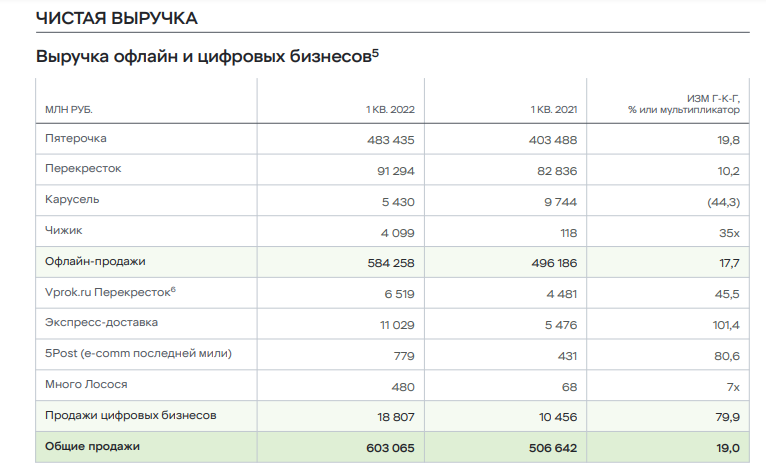
Task: Select the Общие продажи row label
Action: coord(92,447)
